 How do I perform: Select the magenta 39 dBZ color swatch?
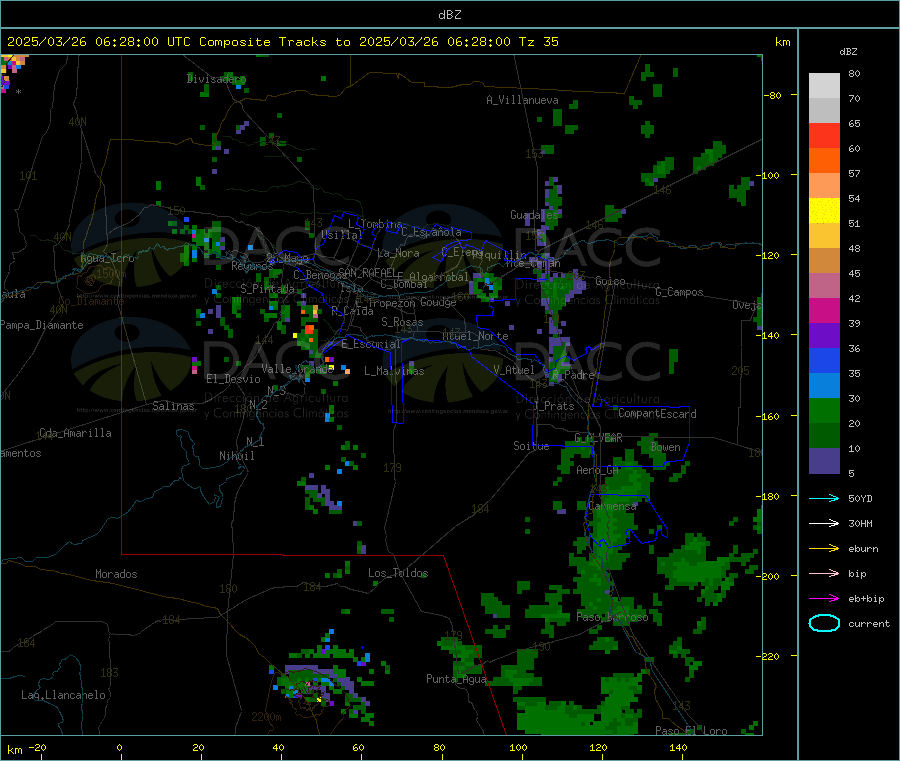click(x=824, y=310)
